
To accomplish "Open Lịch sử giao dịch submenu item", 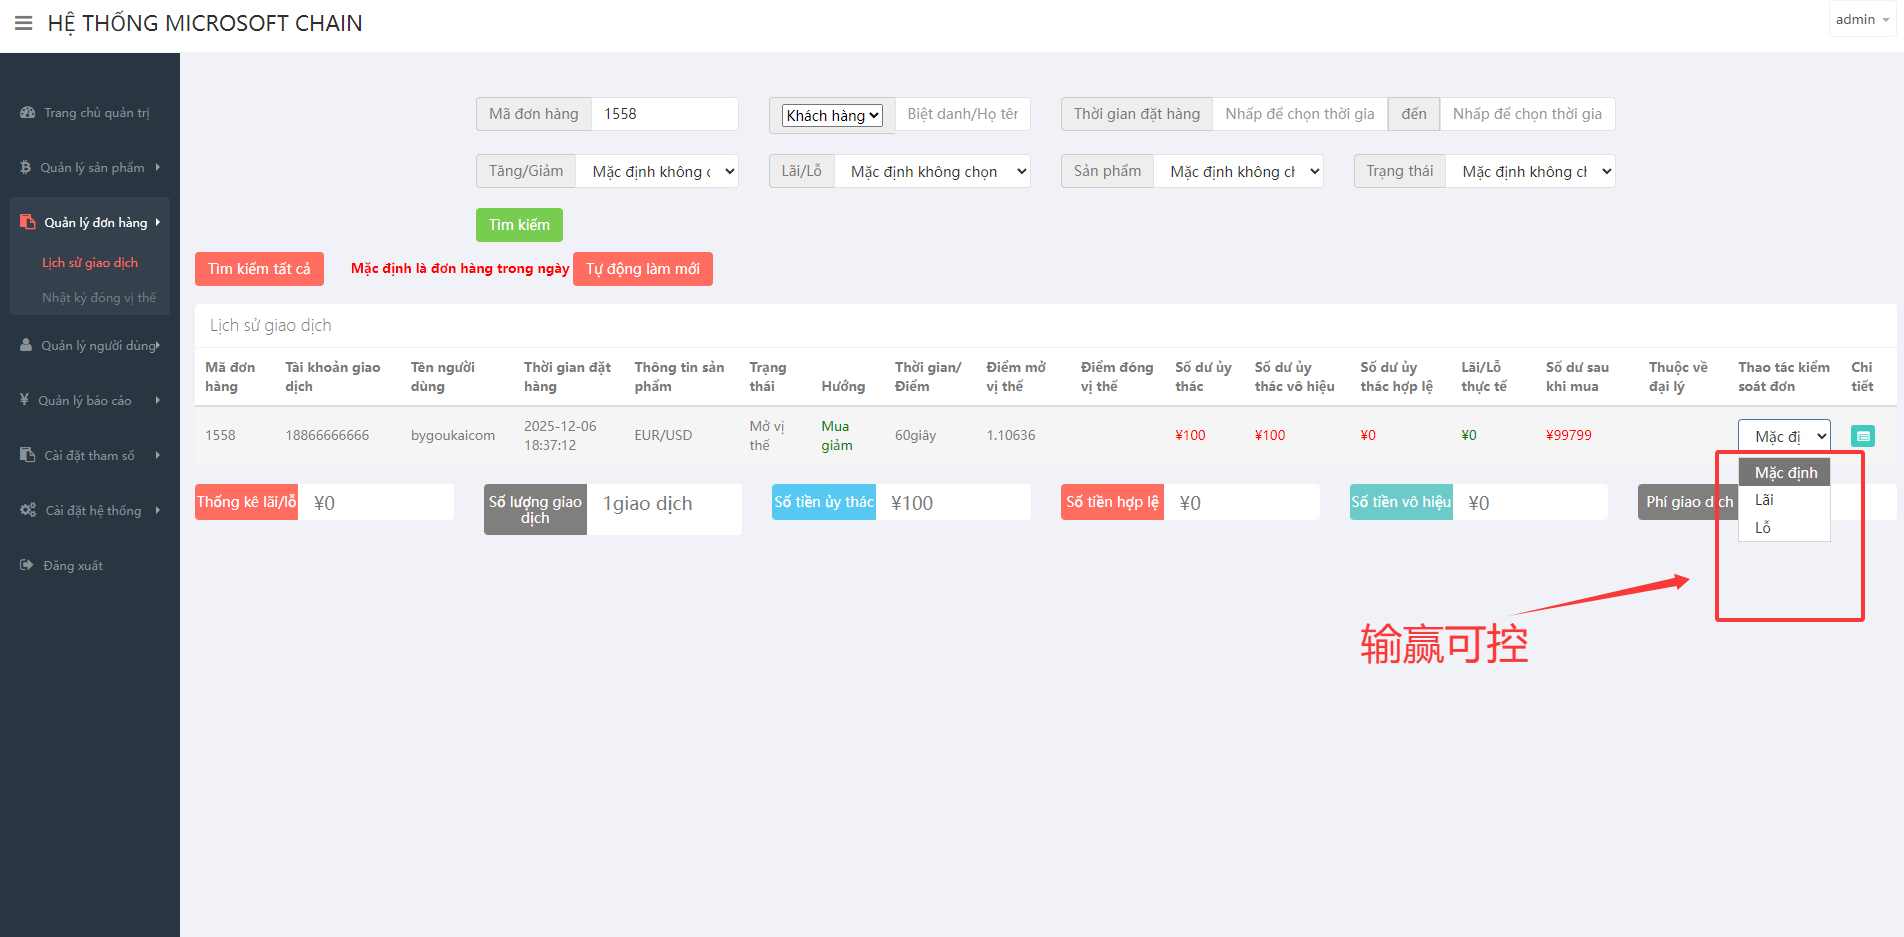I will 90,263.
